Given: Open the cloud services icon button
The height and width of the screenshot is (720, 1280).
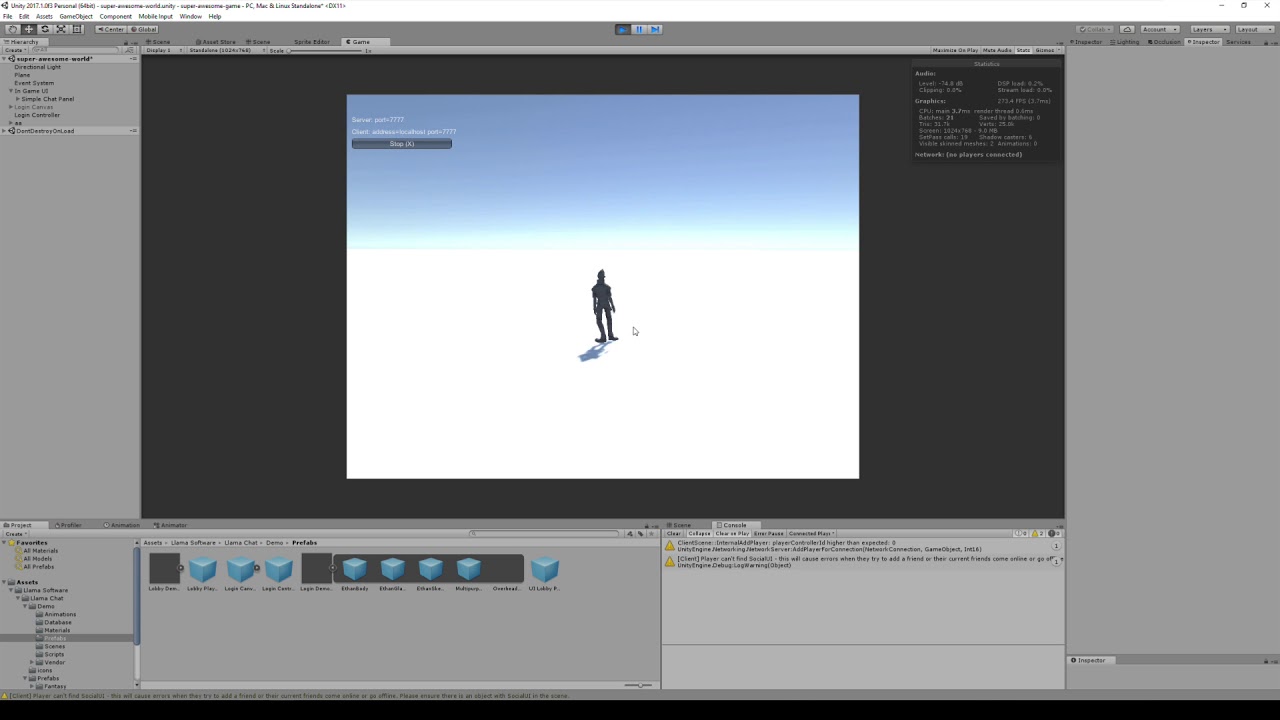Looking at the screenshot, I should tap(1127, 29).
